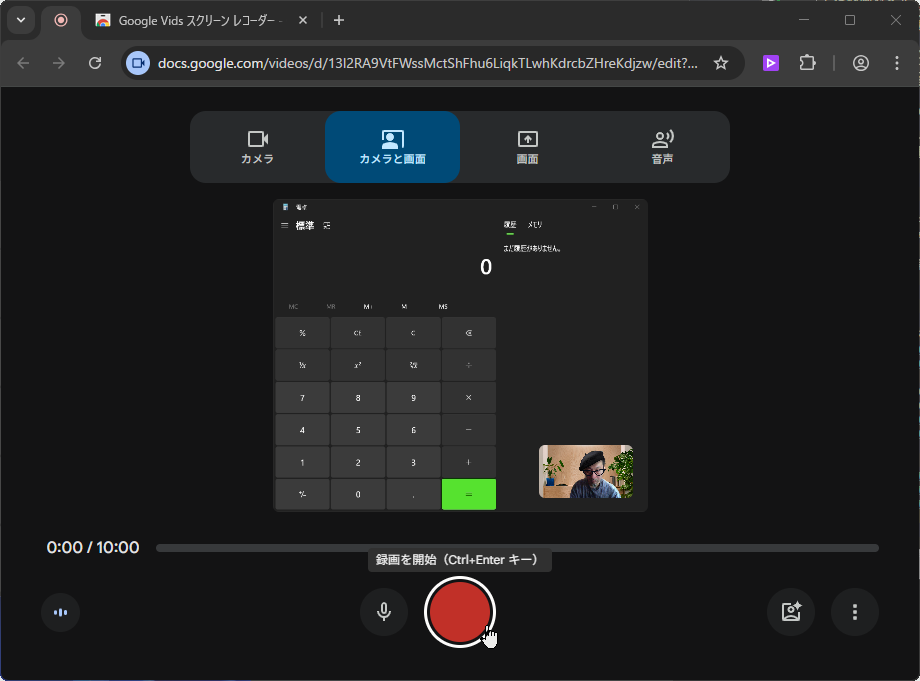
Task: Reload the current page
Action: click(95, 63)
